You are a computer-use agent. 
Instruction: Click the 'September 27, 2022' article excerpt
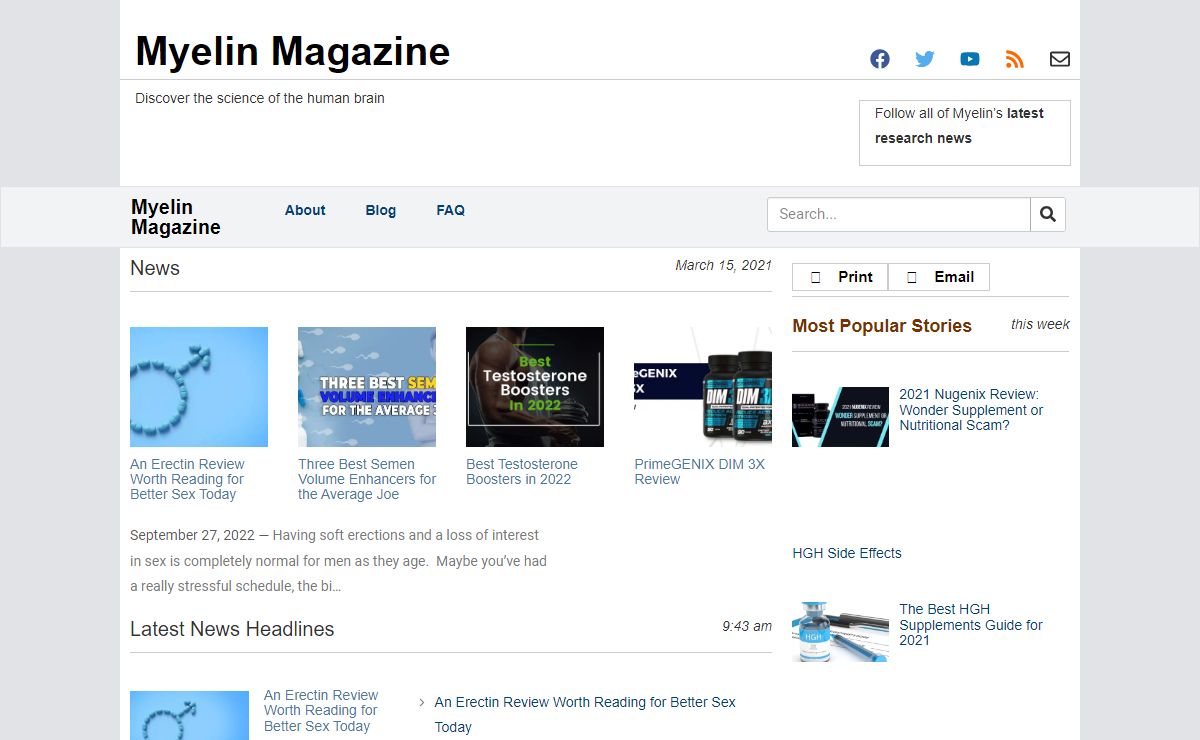pyautogui.click(x=339, y=561)
